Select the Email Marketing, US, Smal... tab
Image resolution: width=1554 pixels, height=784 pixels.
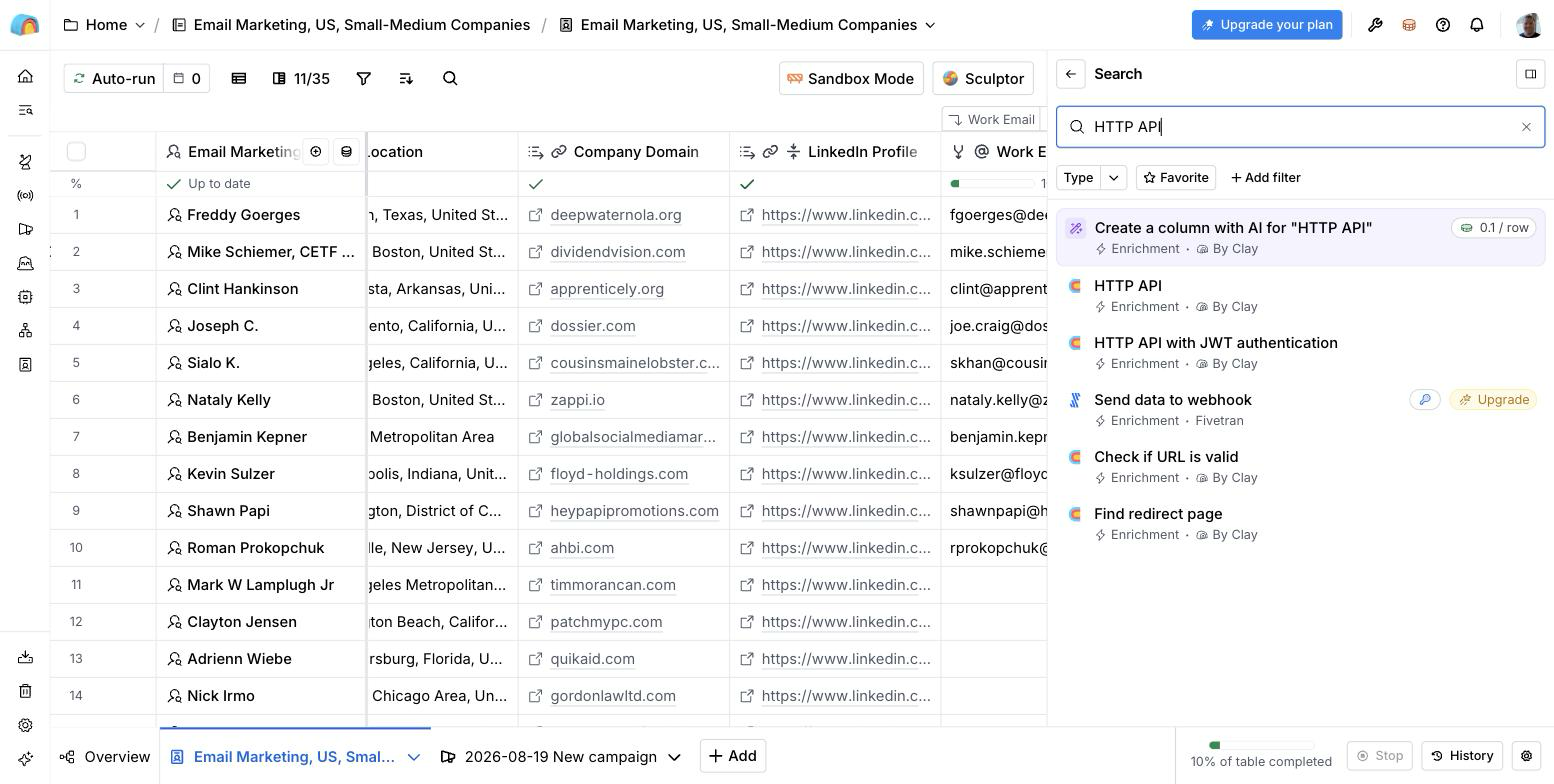[x=296, y=757]
